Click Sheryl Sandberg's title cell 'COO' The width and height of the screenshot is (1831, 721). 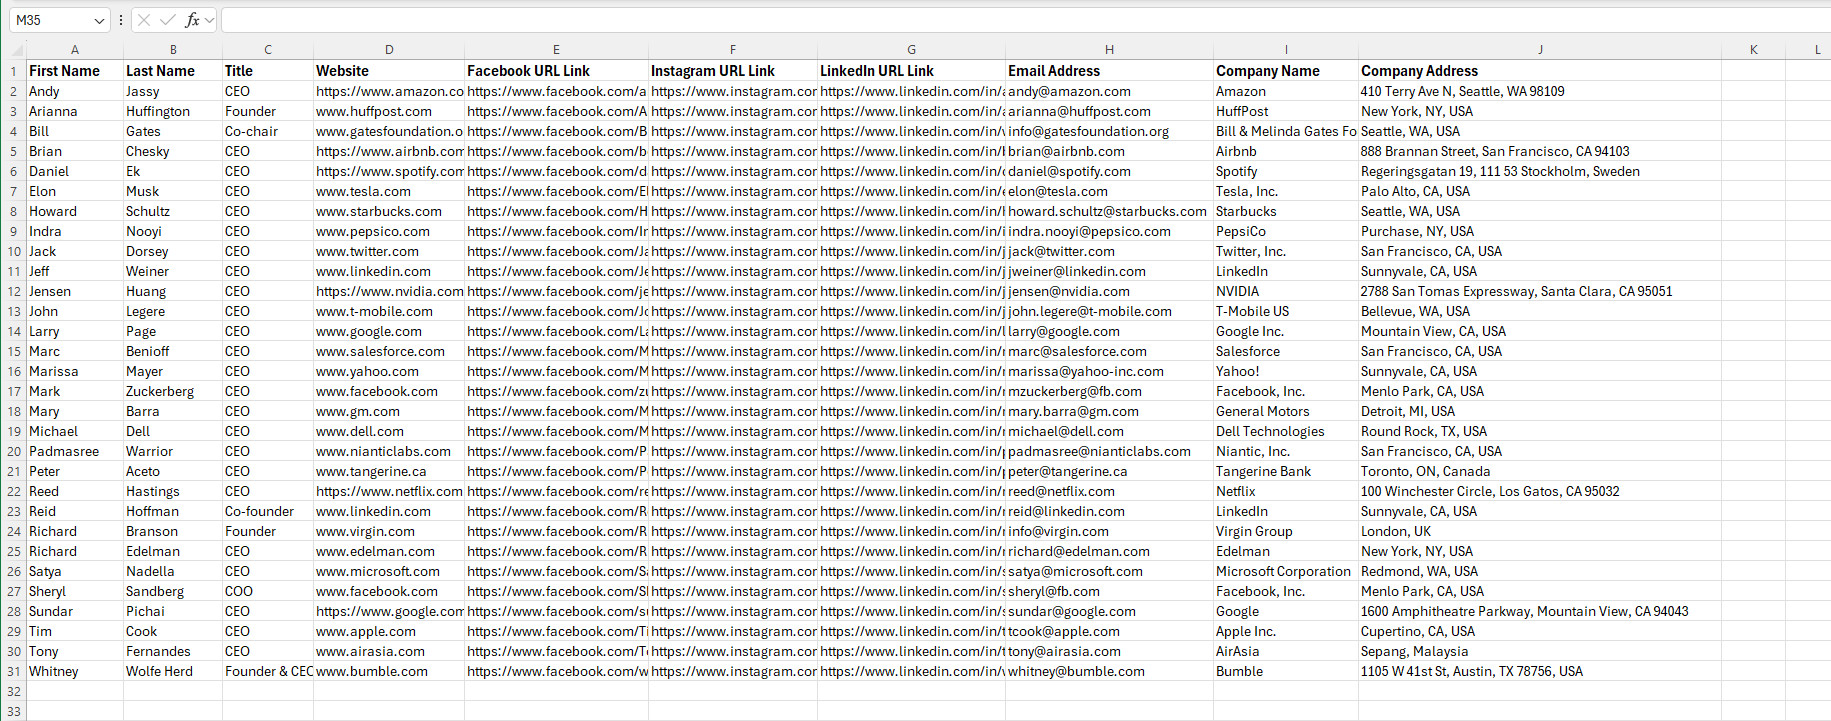pos(268,591)
